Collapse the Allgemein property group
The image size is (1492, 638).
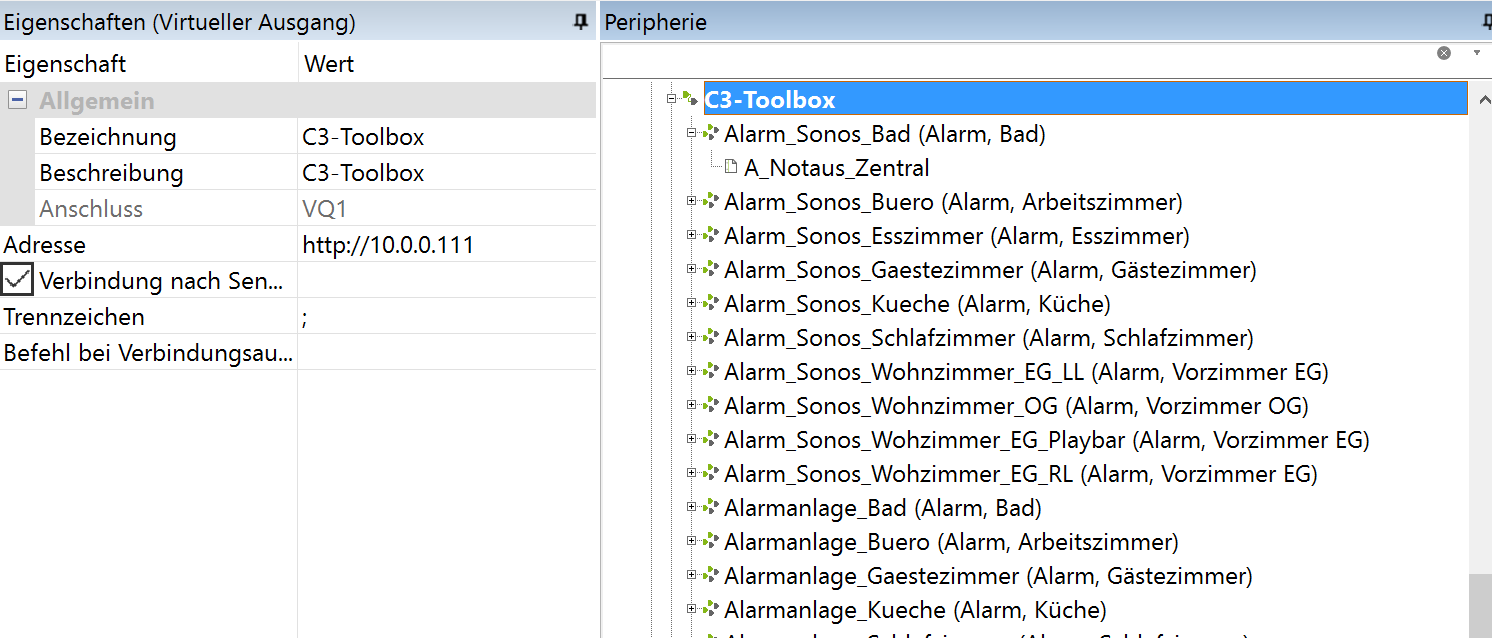pos(17,100)
